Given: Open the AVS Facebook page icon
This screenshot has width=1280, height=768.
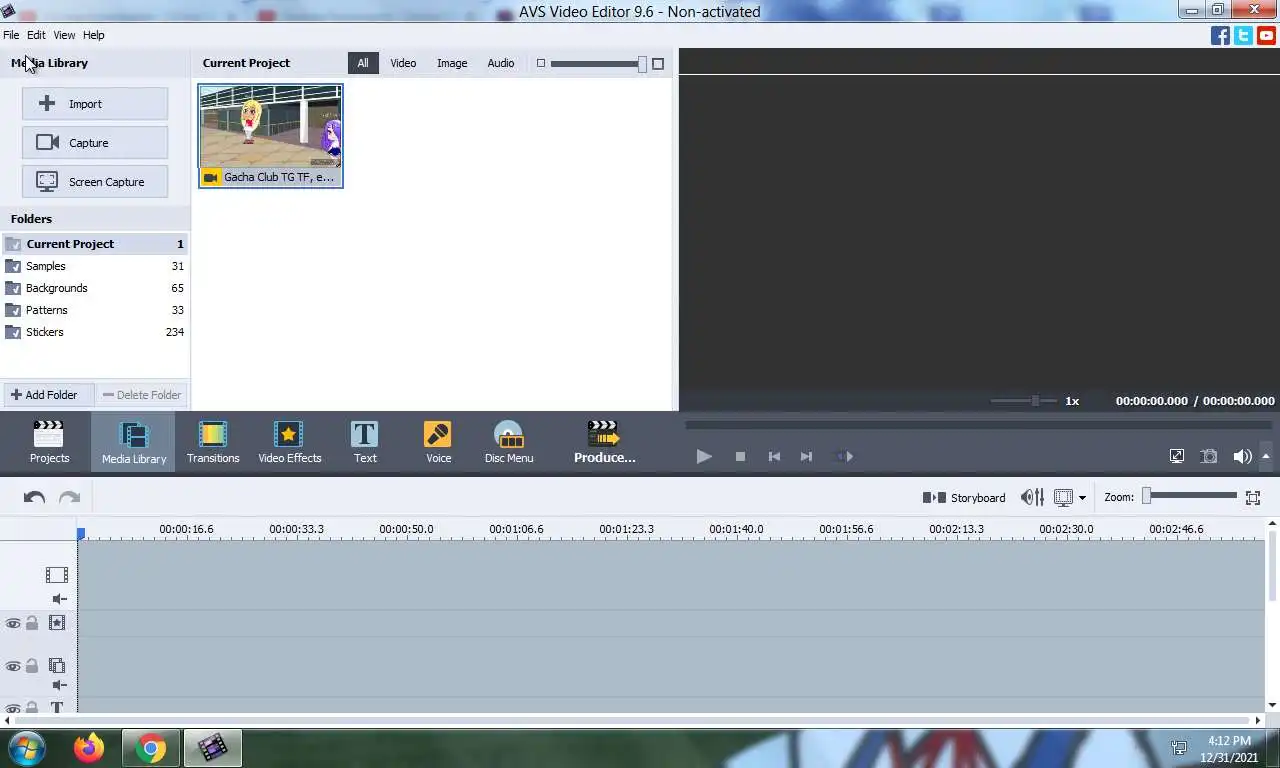Looking at the screenshot, I should coord(1220,36).
